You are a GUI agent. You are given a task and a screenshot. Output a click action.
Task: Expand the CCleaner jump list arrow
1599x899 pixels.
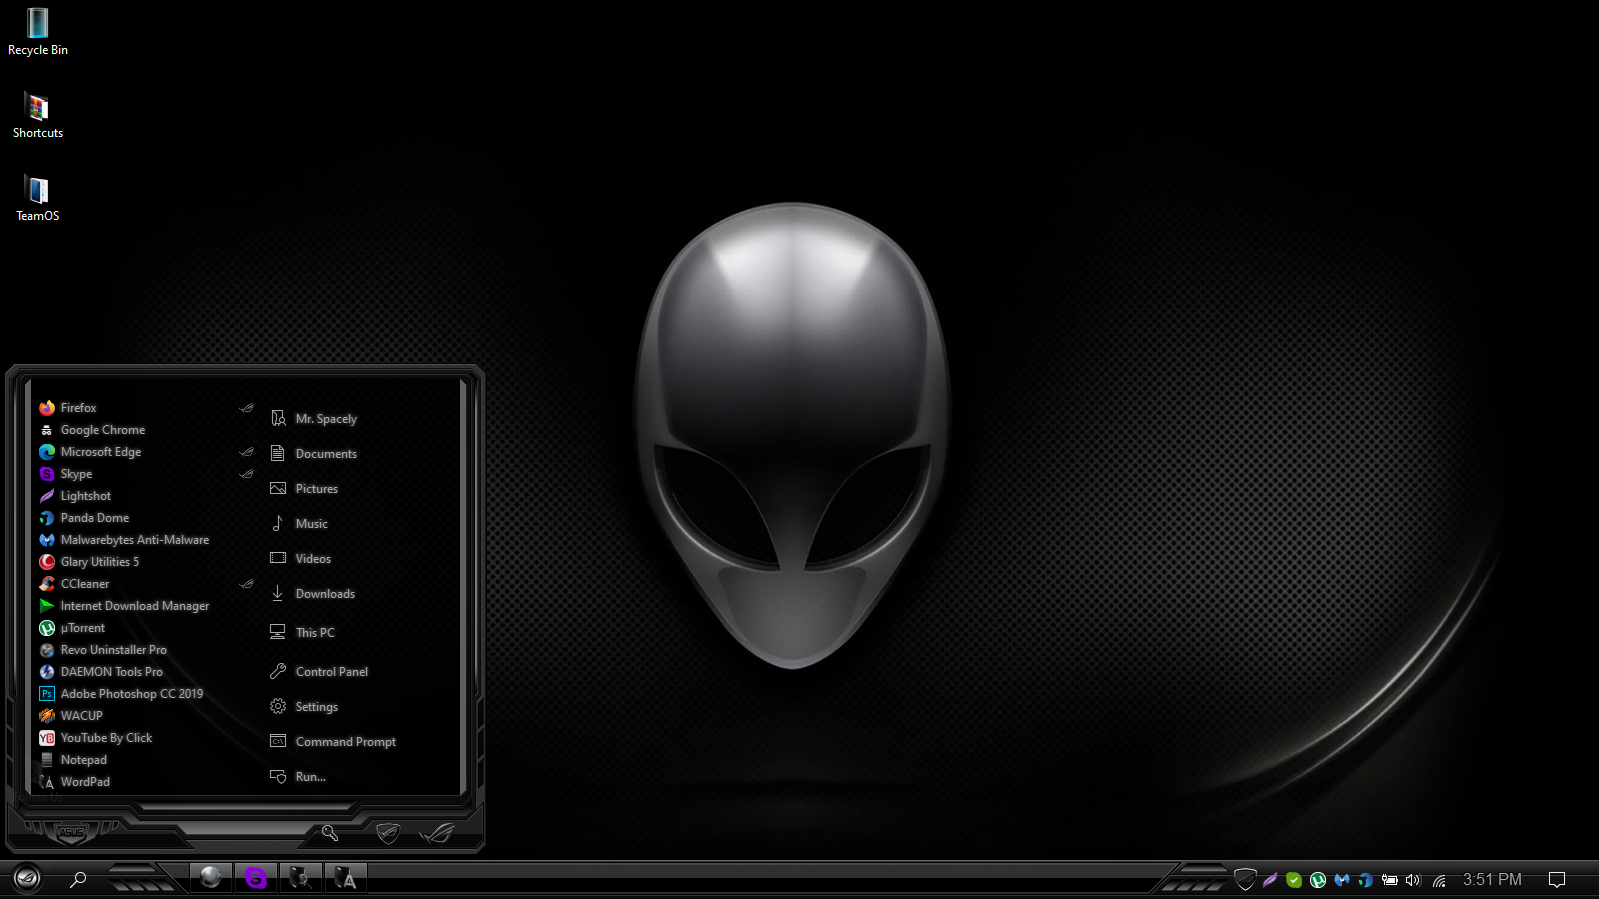tap(247, 584)
